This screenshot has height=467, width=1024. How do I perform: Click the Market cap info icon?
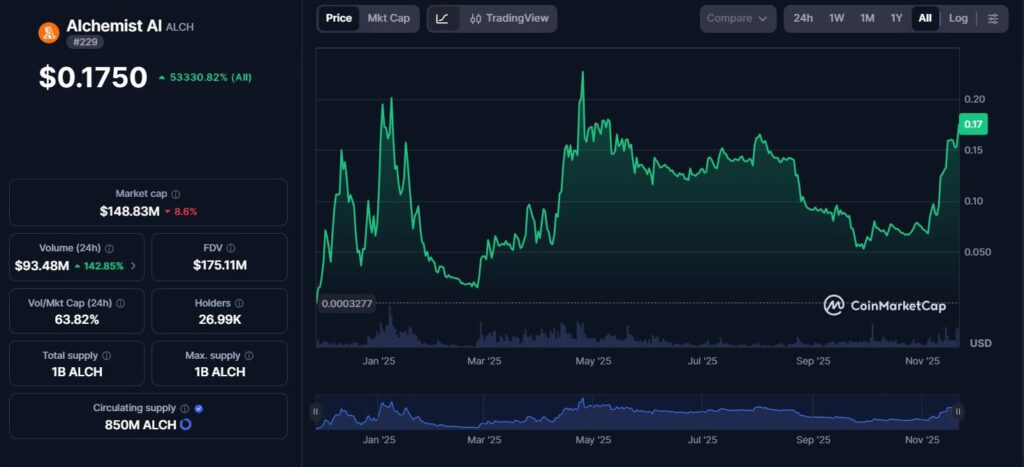click(x=176, y=194)
